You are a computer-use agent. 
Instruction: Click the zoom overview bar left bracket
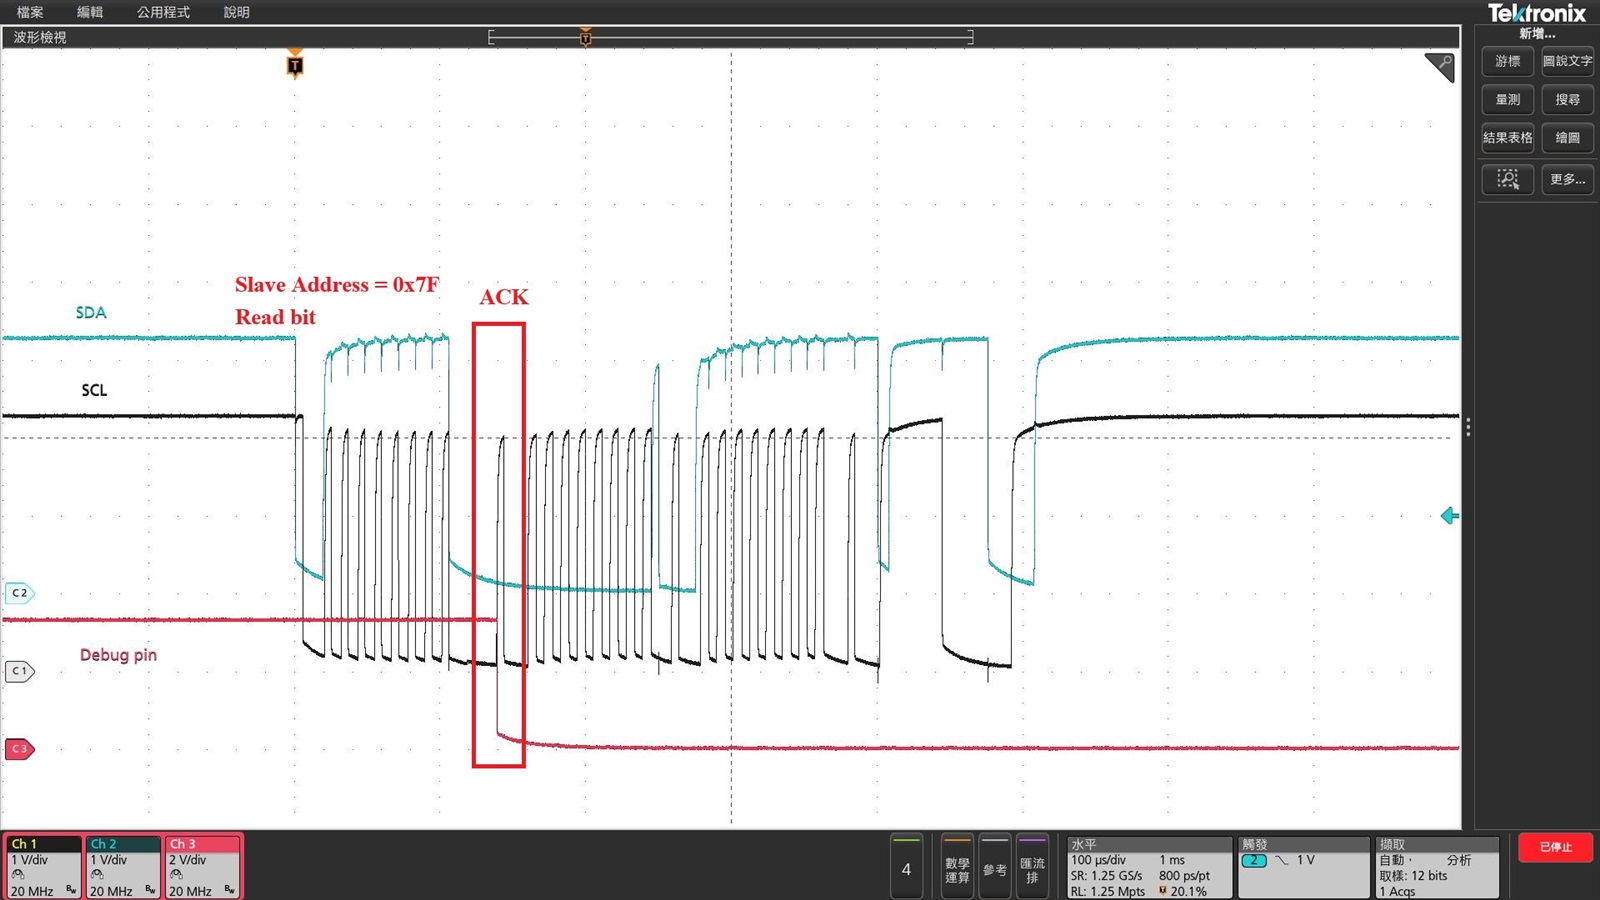(x=491, y=37)
